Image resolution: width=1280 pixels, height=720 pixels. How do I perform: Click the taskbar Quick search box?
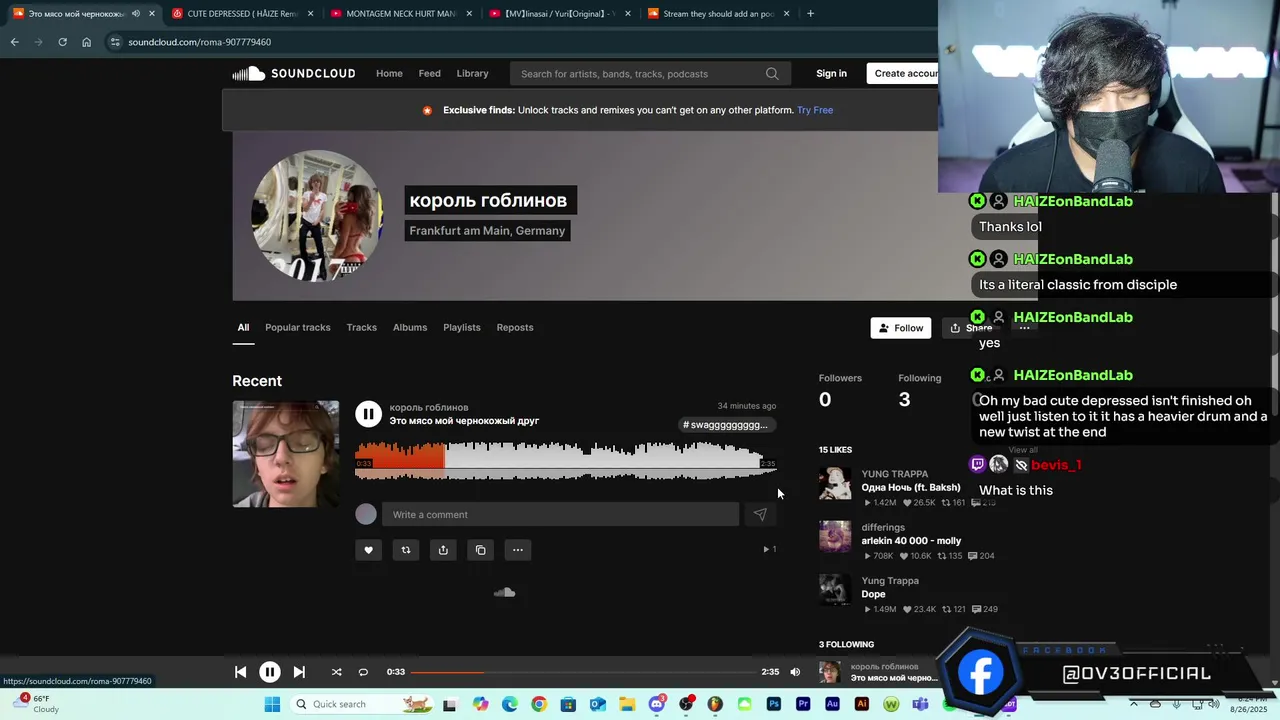point(358,704)
